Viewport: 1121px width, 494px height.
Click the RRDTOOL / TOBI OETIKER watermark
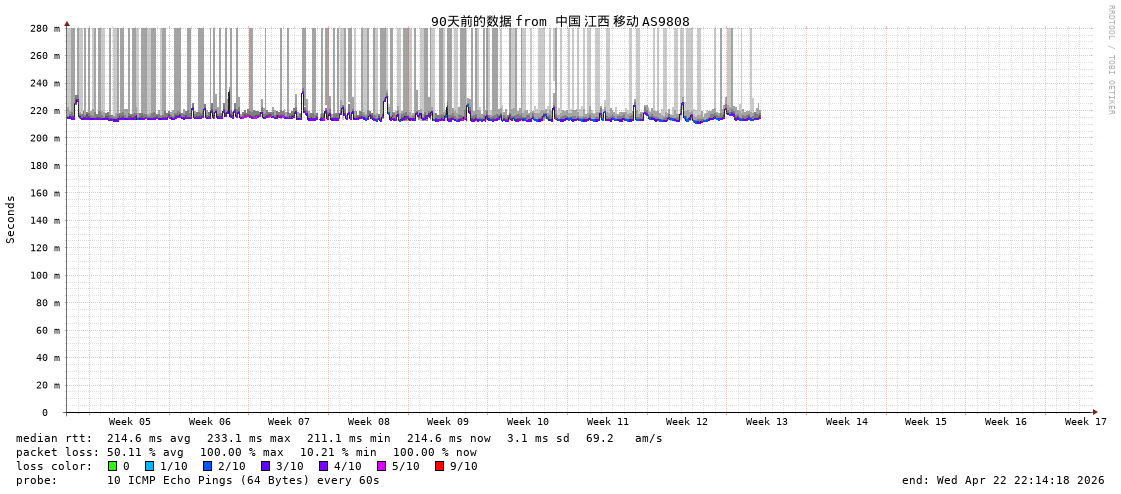click(x=1110, y=60)
